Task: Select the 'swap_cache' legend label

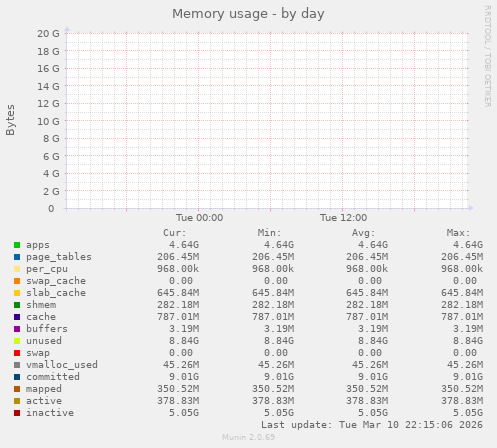Action: (56, 281)
